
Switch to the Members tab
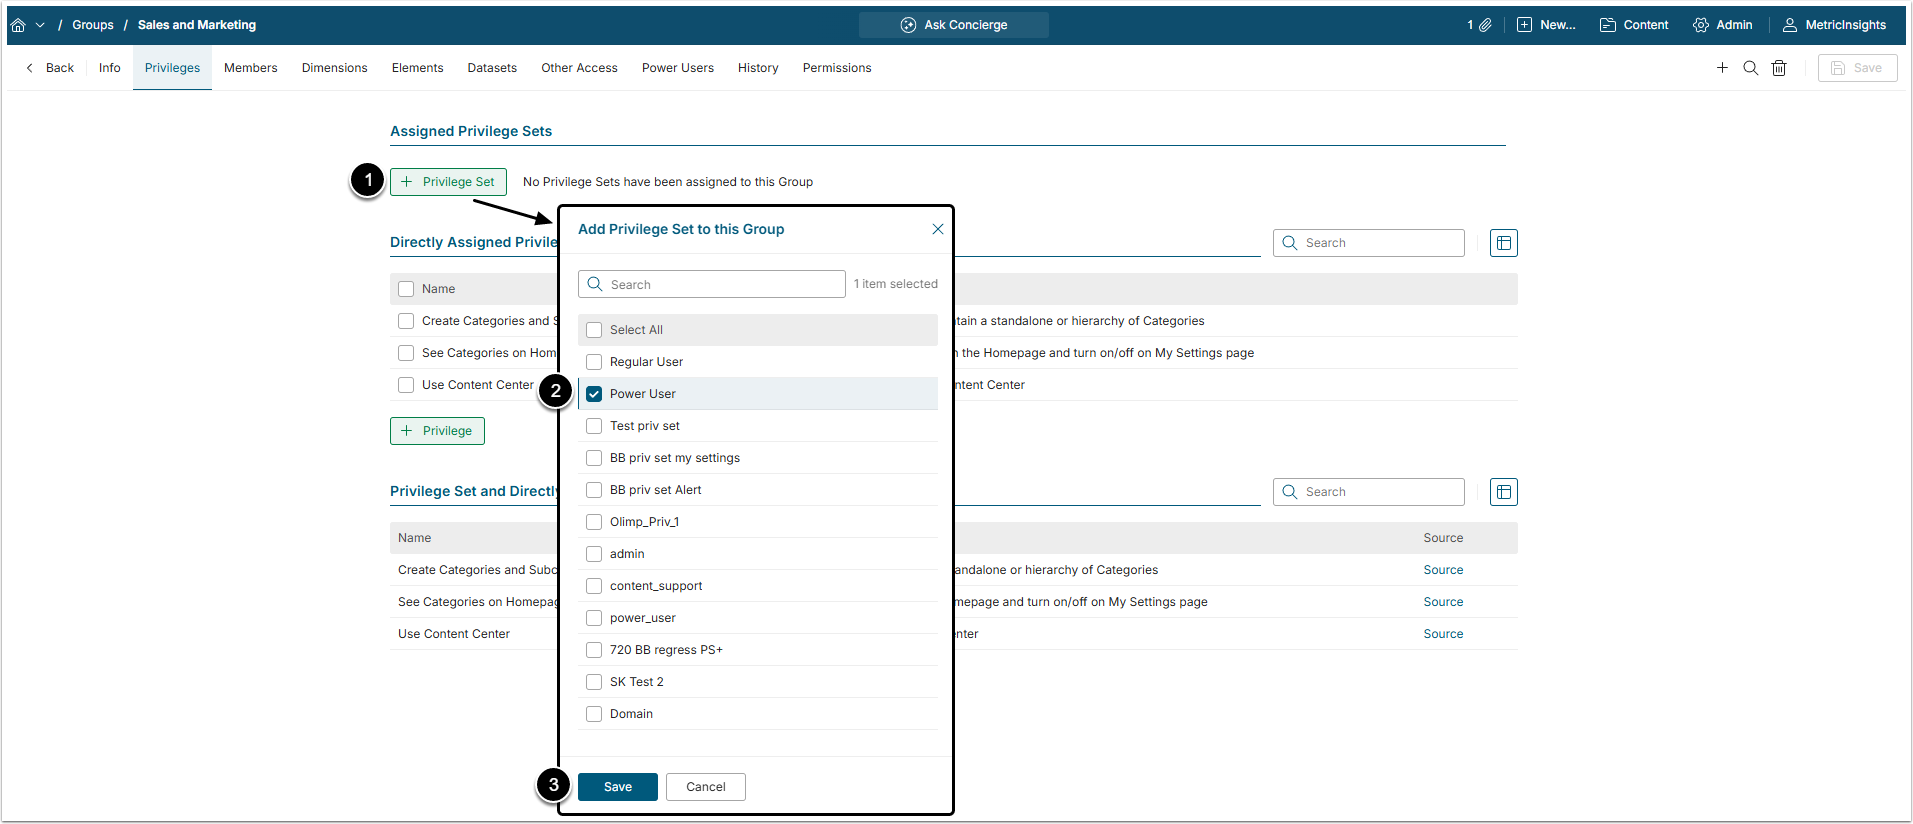point(250,68)
